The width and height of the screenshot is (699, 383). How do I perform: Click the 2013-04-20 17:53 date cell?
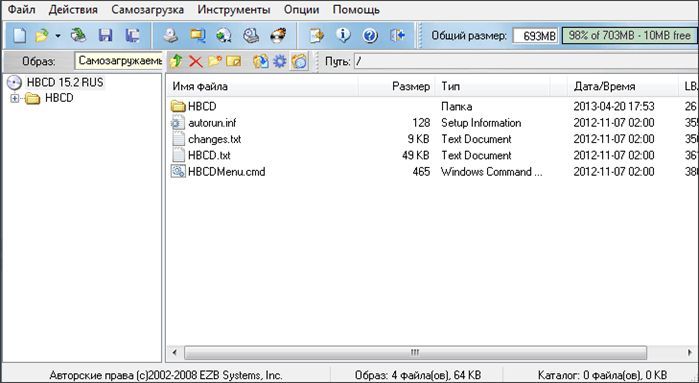tap(614, 107)
